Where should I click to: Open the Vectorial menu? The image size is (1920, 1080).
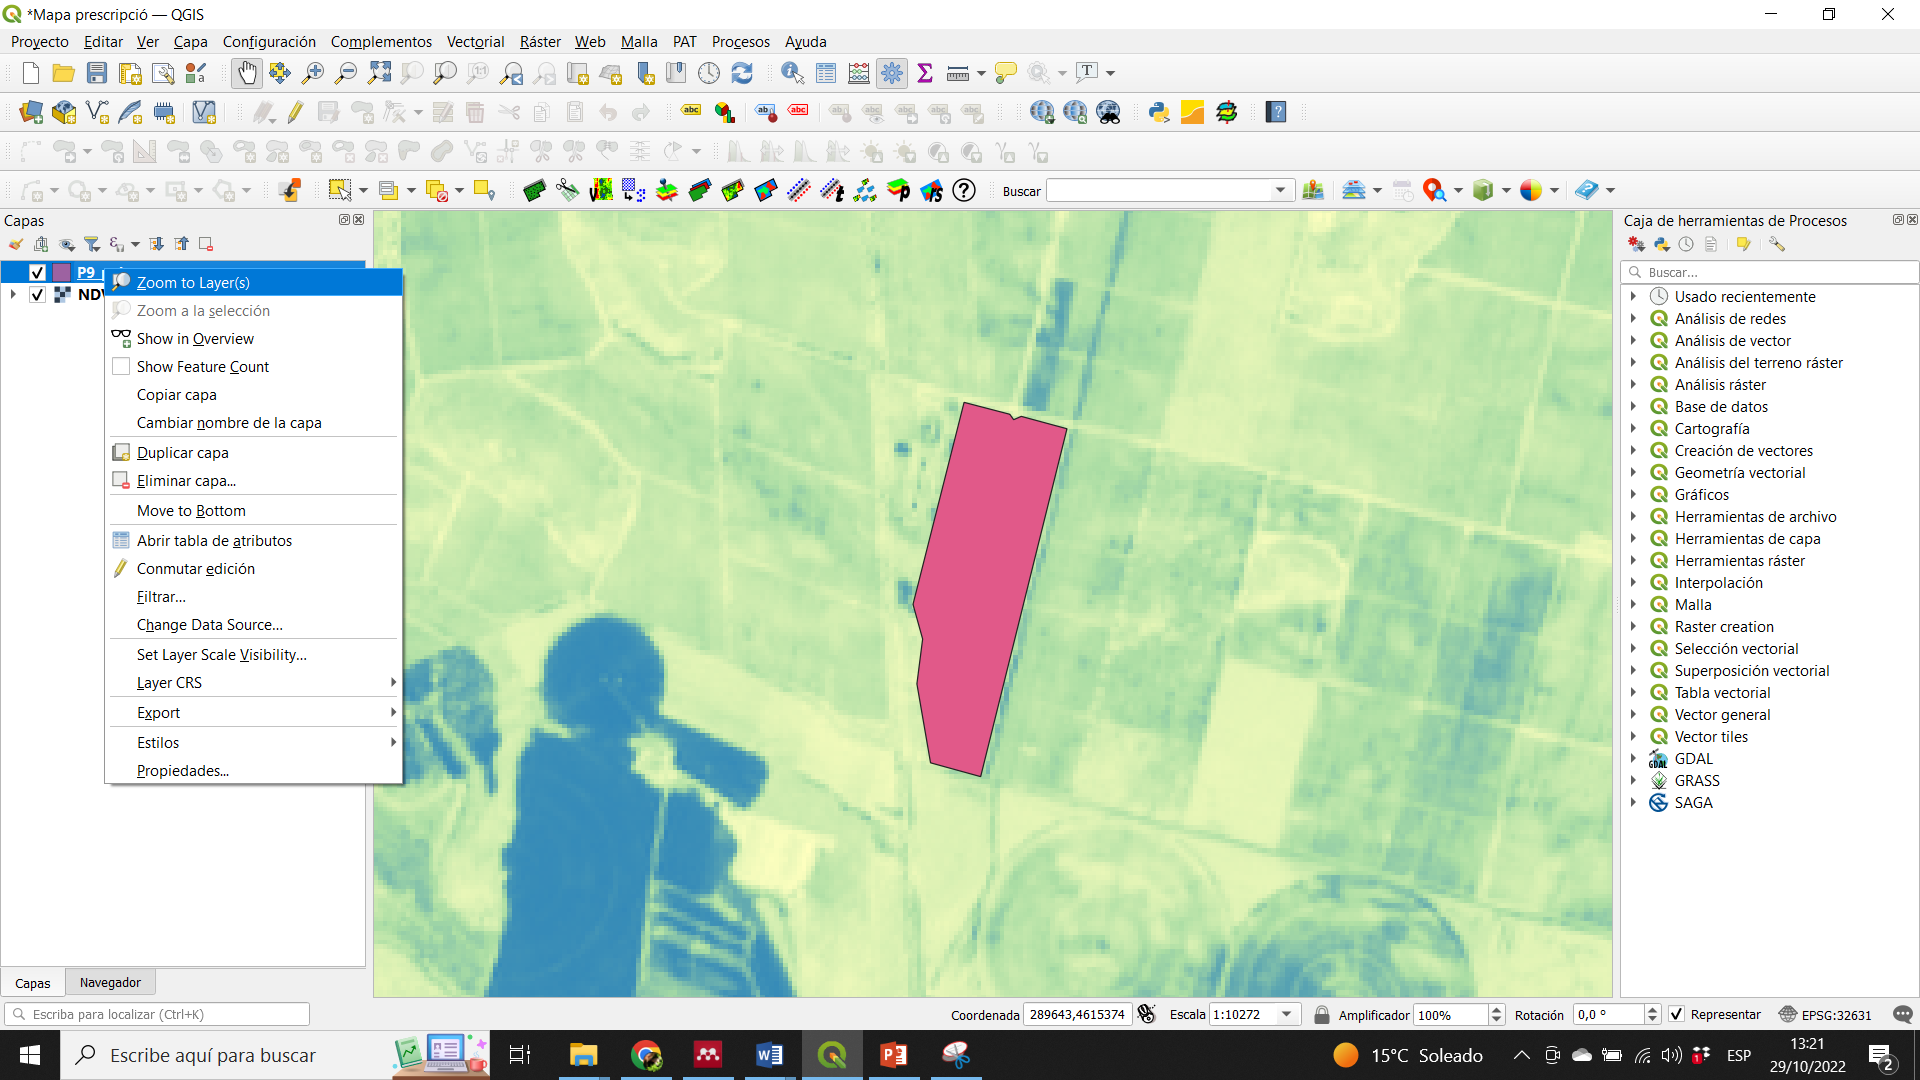coord(475,41)
